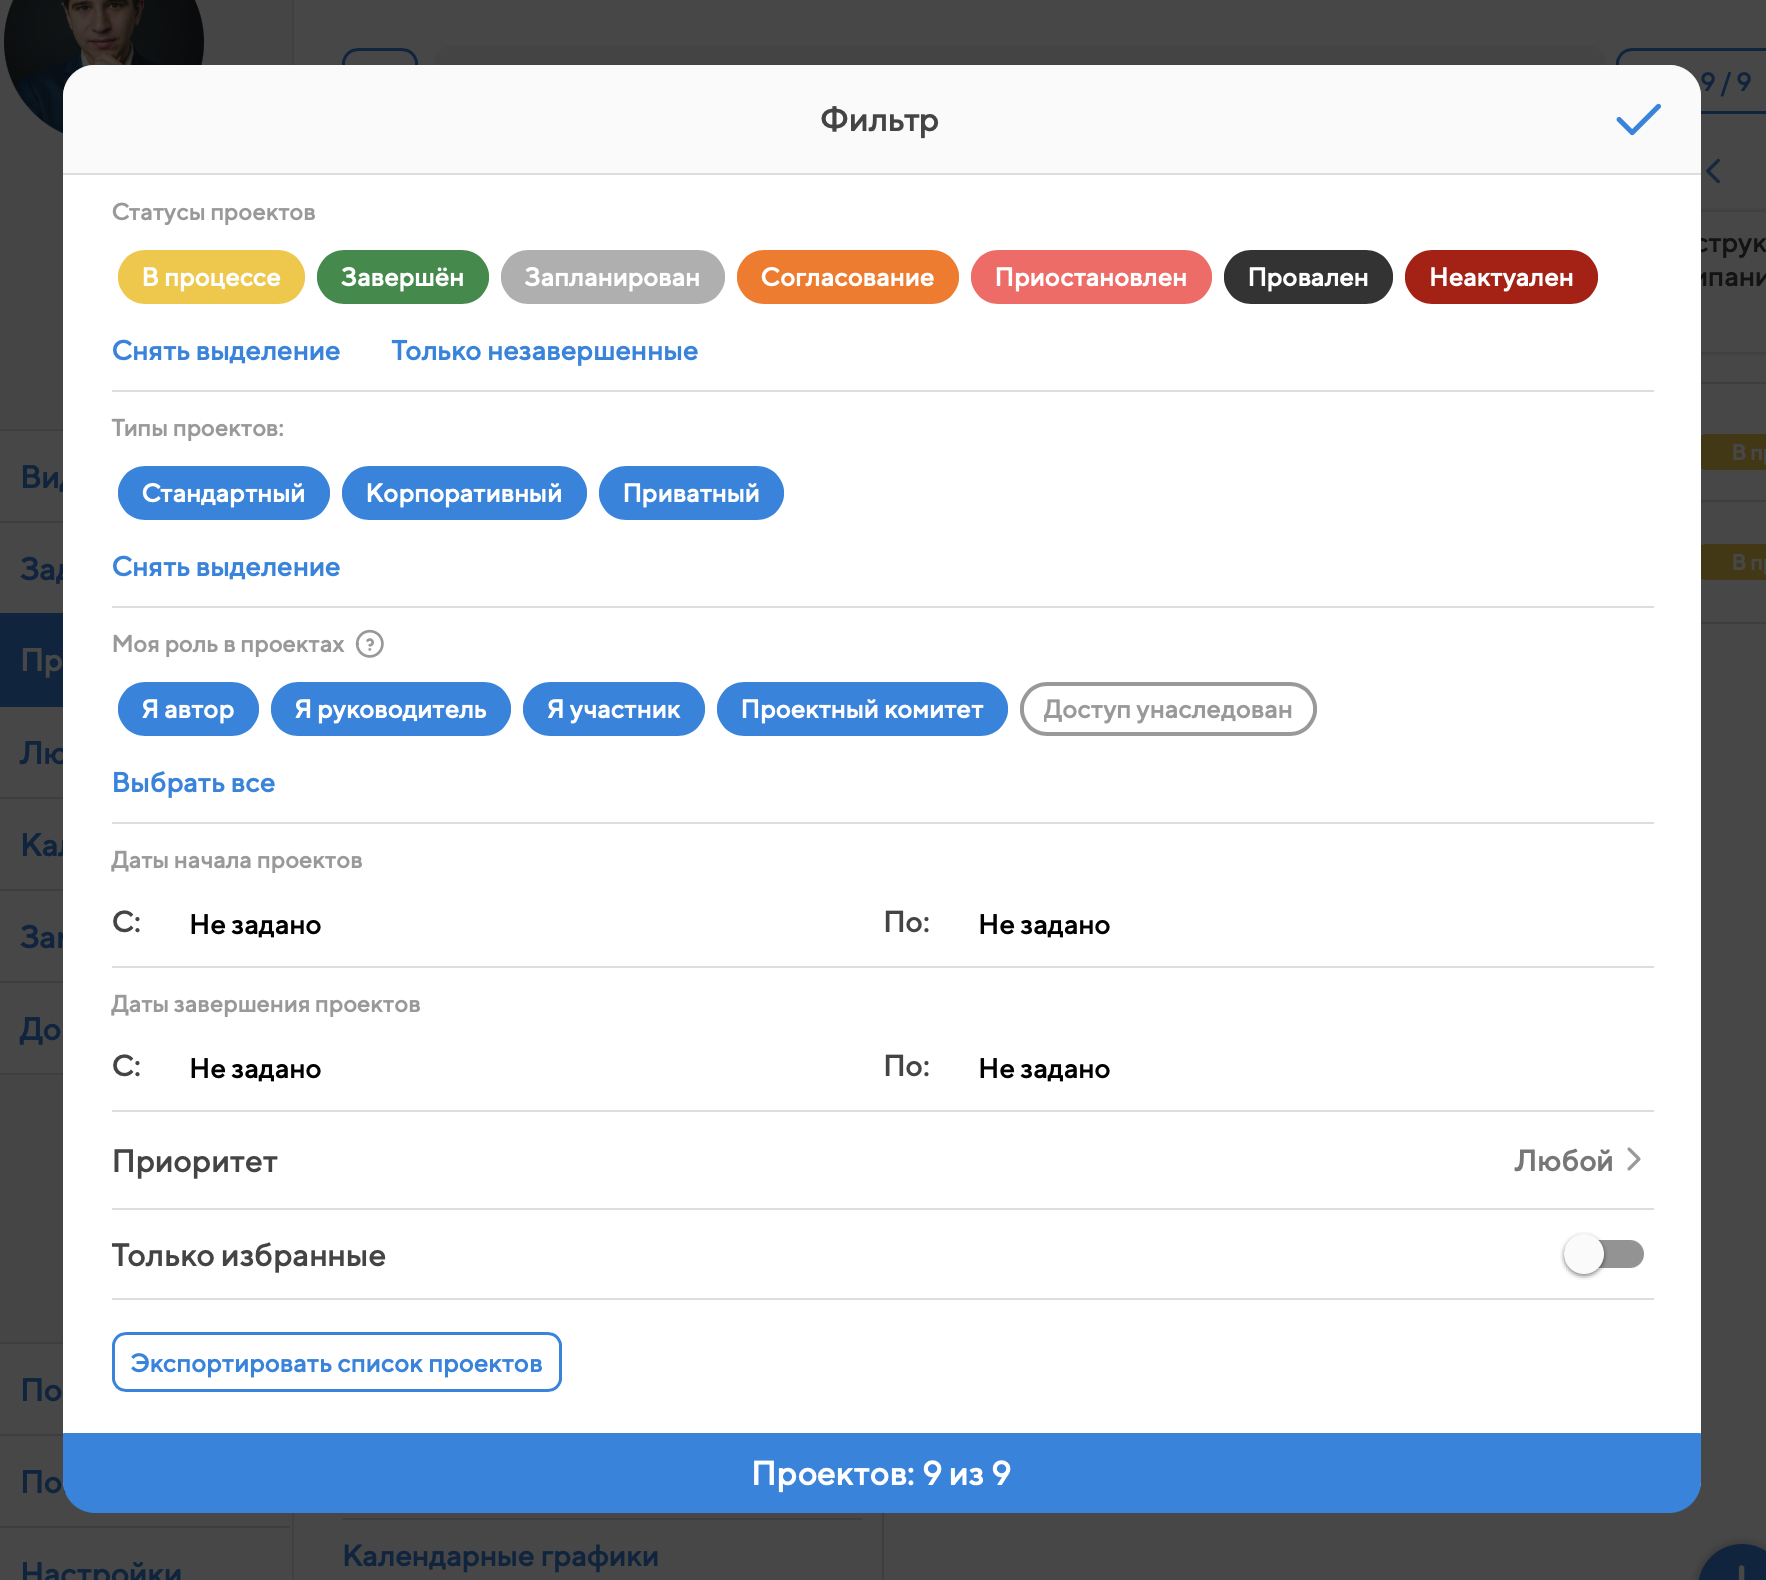Toggle the 'В процессе' status chip
The image size is (1766, 1580).
click(211, 277)
